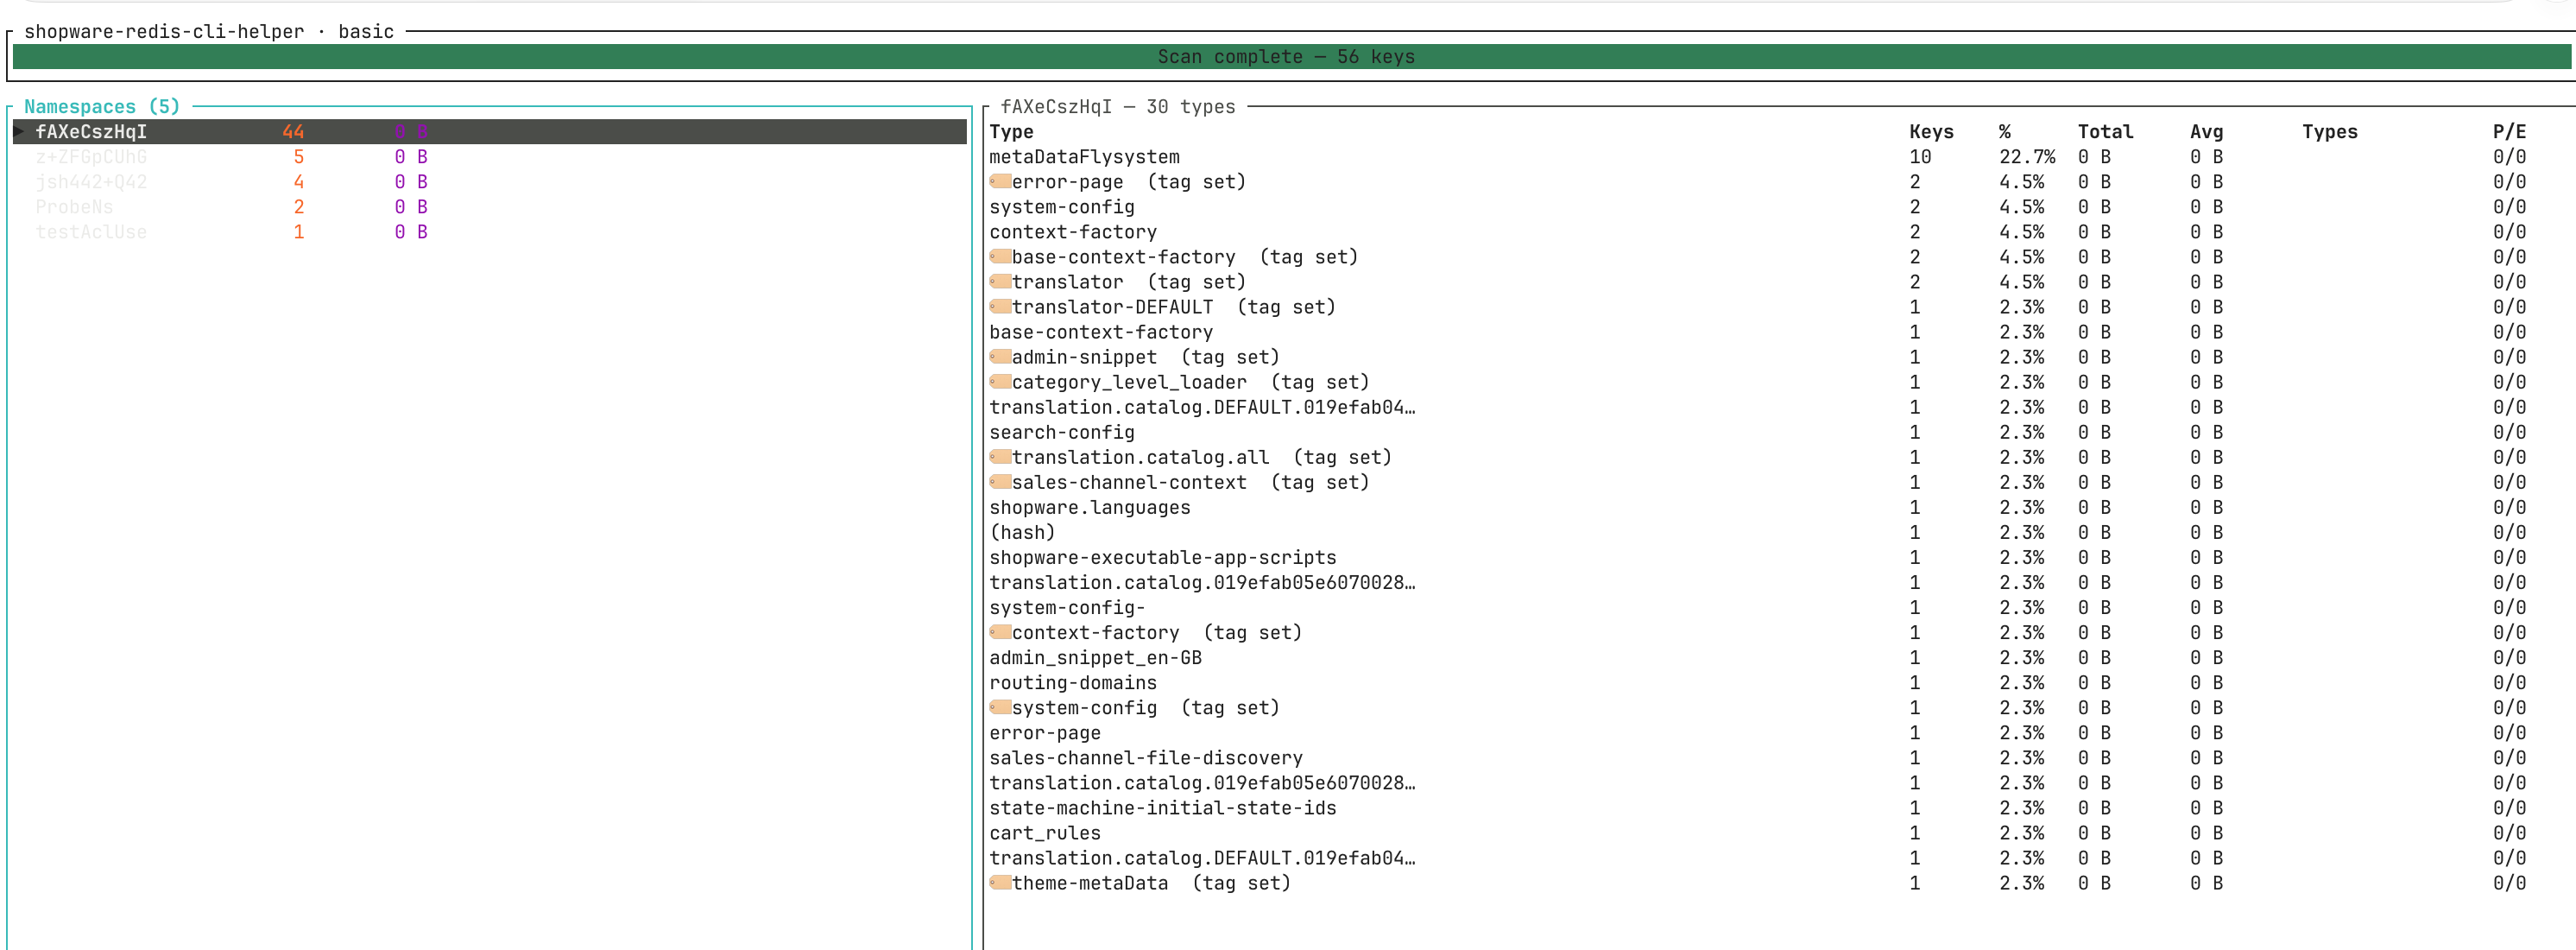Click the 0 B size for ProbeNs

pyautogui.click(x=411, y=207)
